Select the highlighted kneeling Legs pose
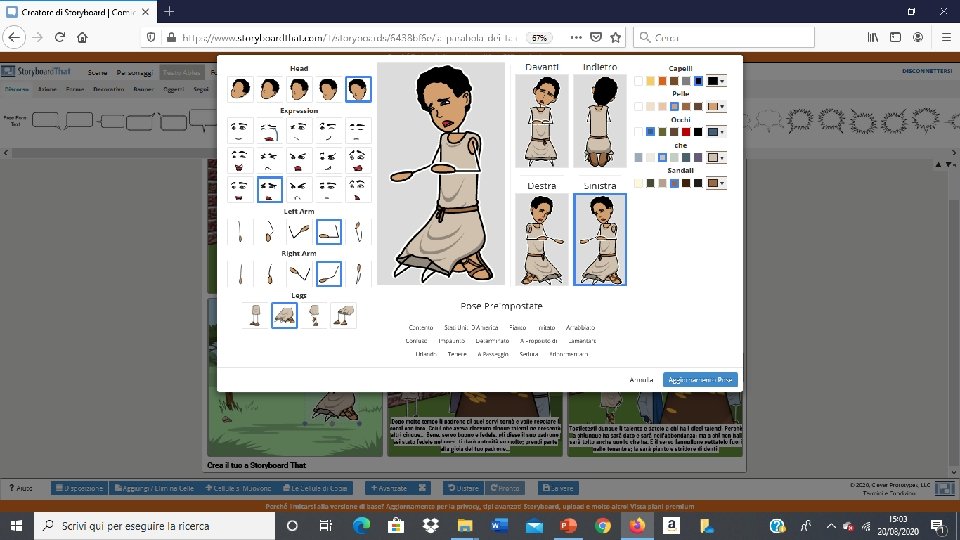 [x=285, y=315]
